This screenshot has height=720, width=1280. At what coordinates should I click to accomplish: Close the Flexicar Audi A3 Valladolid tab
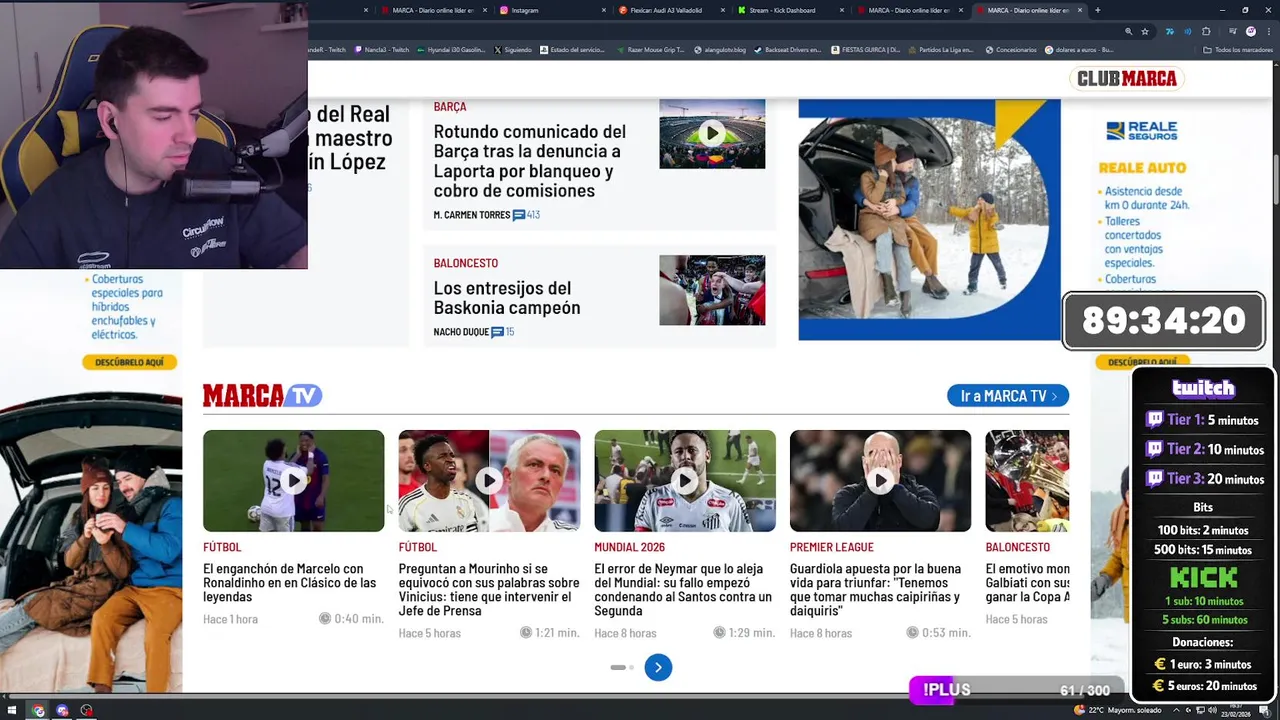tap(722, 10)
